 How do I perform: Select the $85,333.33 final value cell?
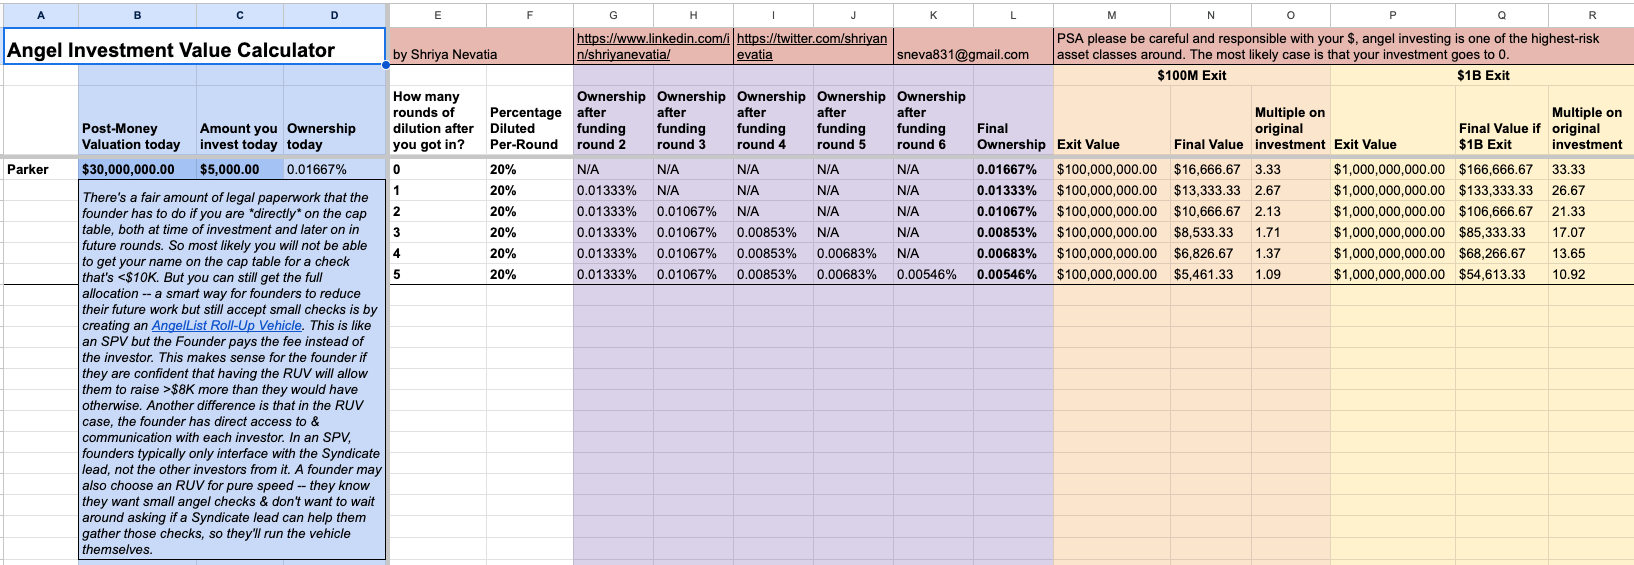pos(1502,232)
